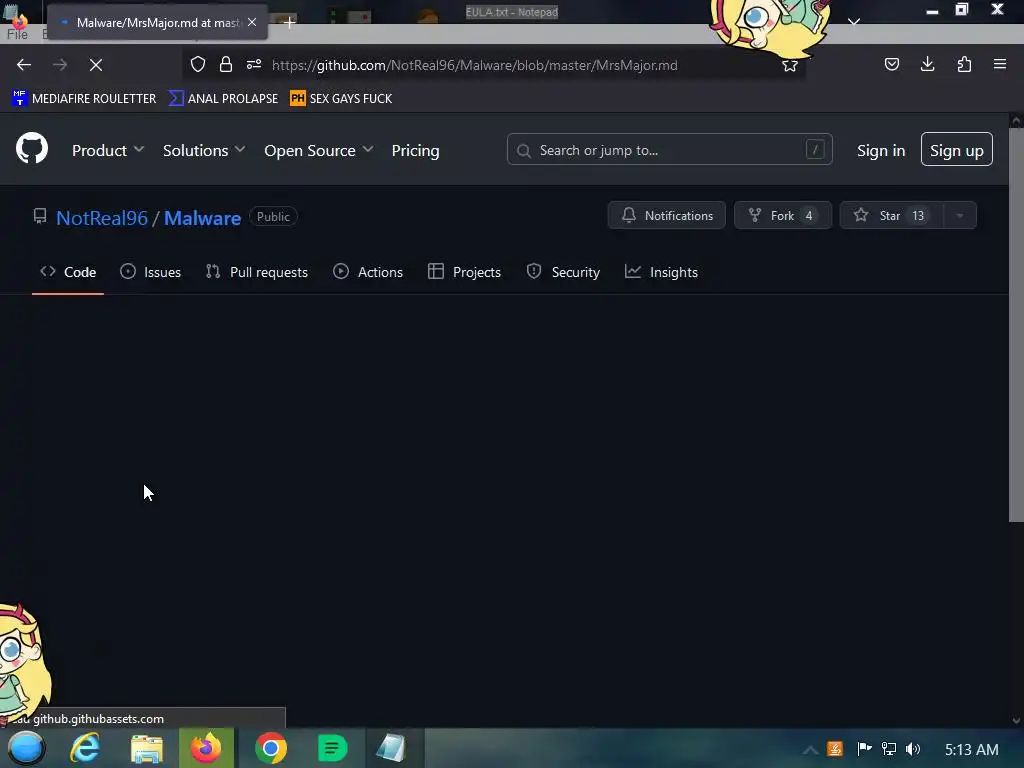Open the Firefox downloads panel
The image size is (1024, 768).
(x=928, y=64)
